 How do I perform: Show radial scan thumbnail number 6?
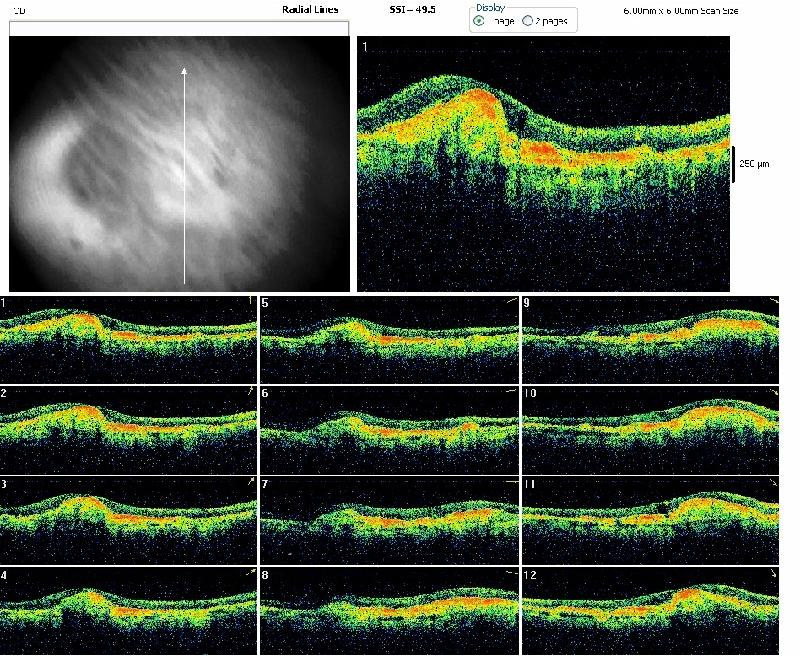[389, 429]
